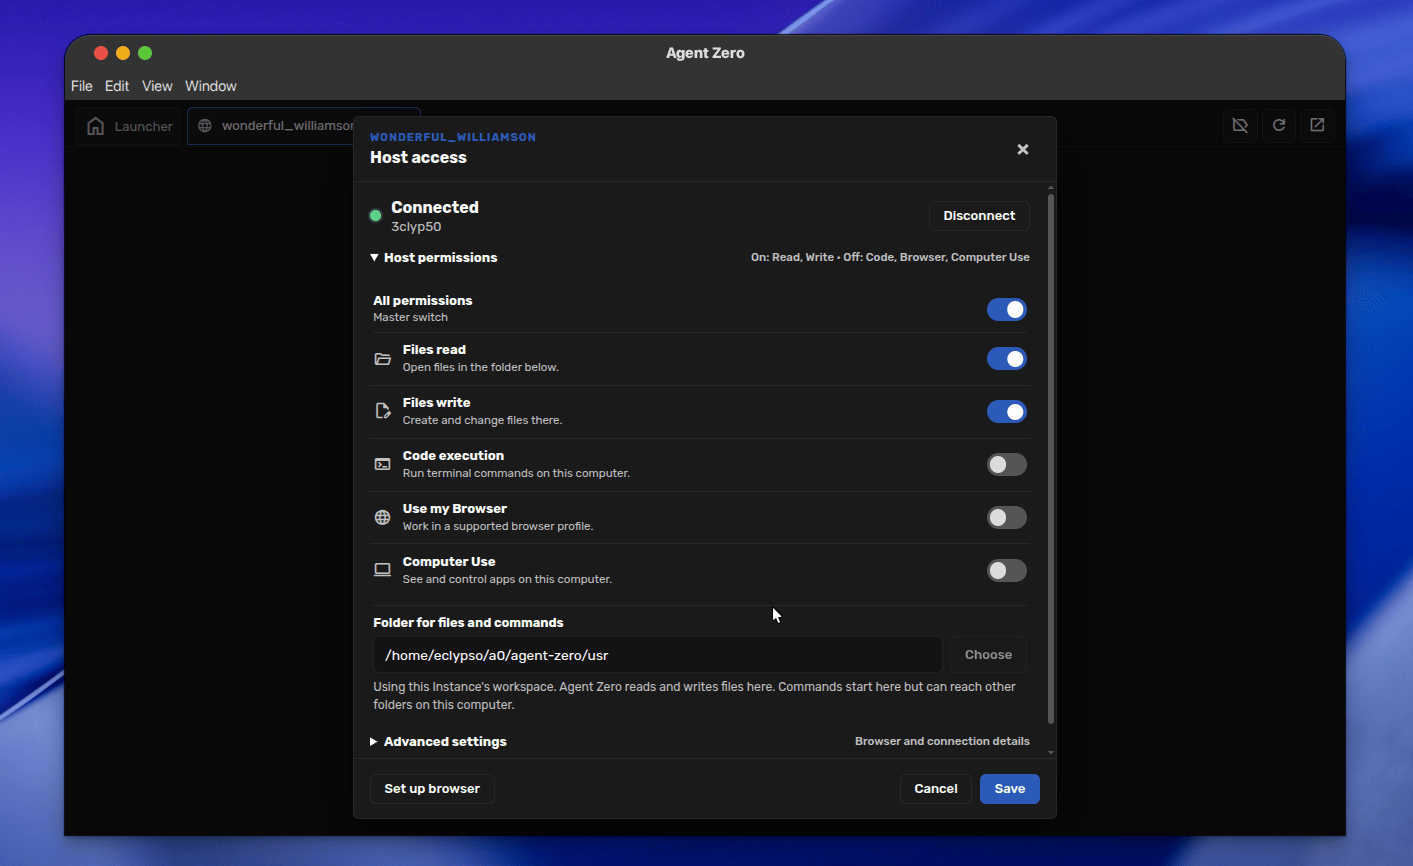1413x866 pixels.
Task: Click the Code execution terminal icon
Action: [382, 464]
